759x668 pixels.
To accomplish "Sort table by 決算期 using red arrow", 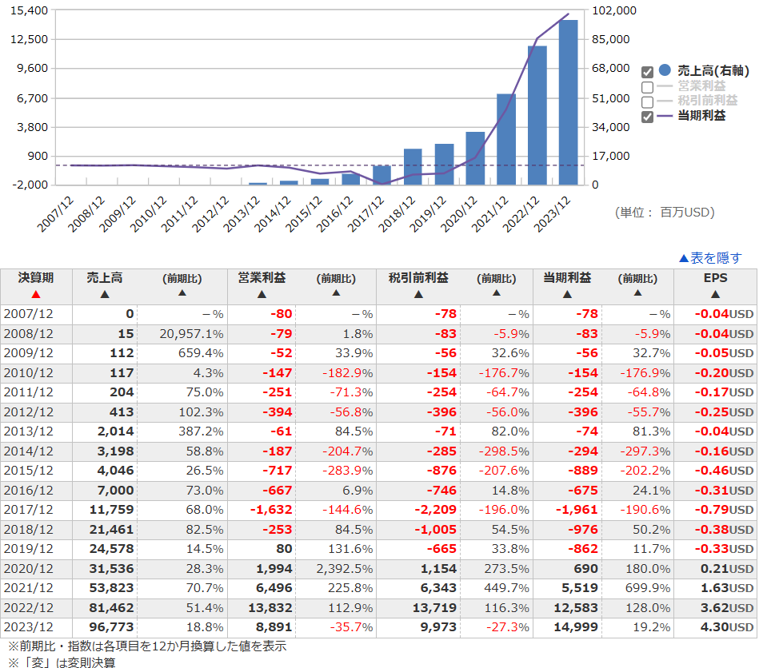I will [x=36, y=294].
